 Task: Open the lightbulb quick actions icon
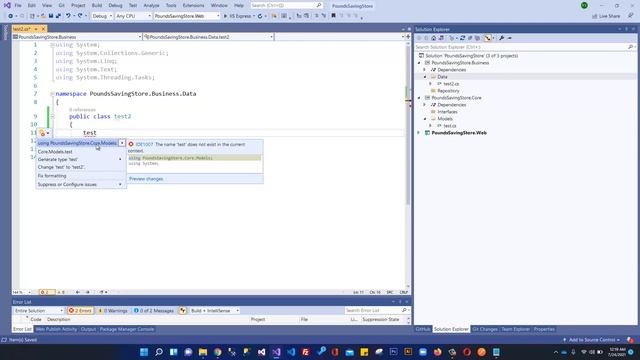pos(42,133)
